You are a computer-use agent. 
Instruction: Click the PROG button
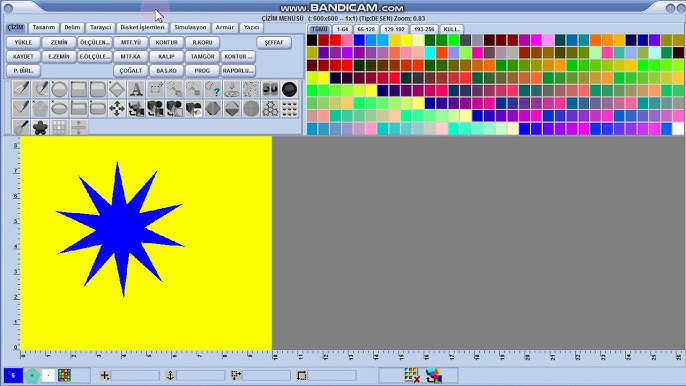[203, 70]
